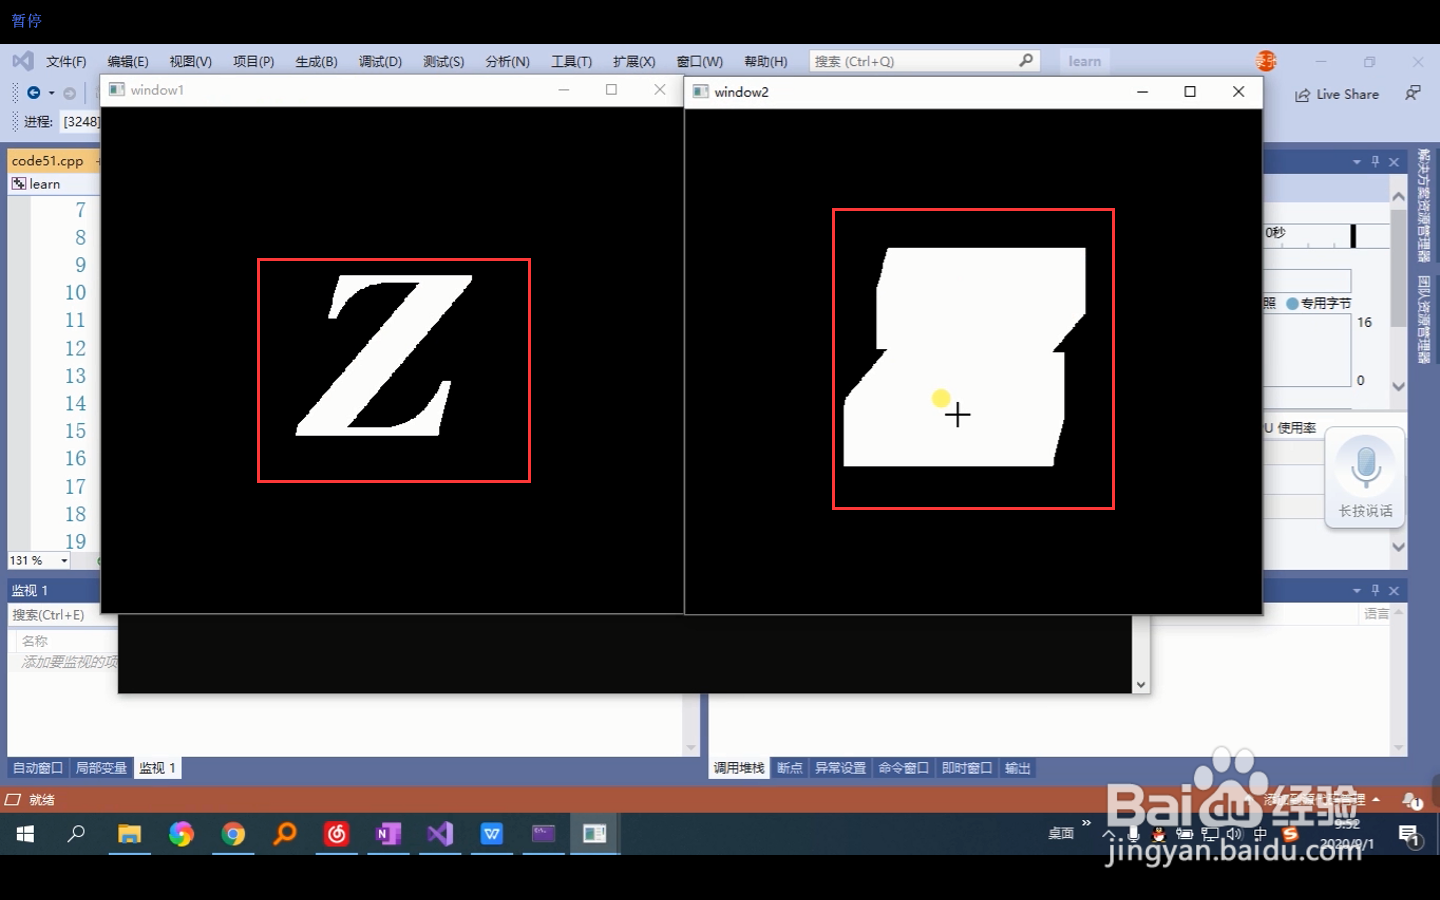
Task: Open the 工具(T) menu
Action: pyautogui.click(x=571, y=61)
